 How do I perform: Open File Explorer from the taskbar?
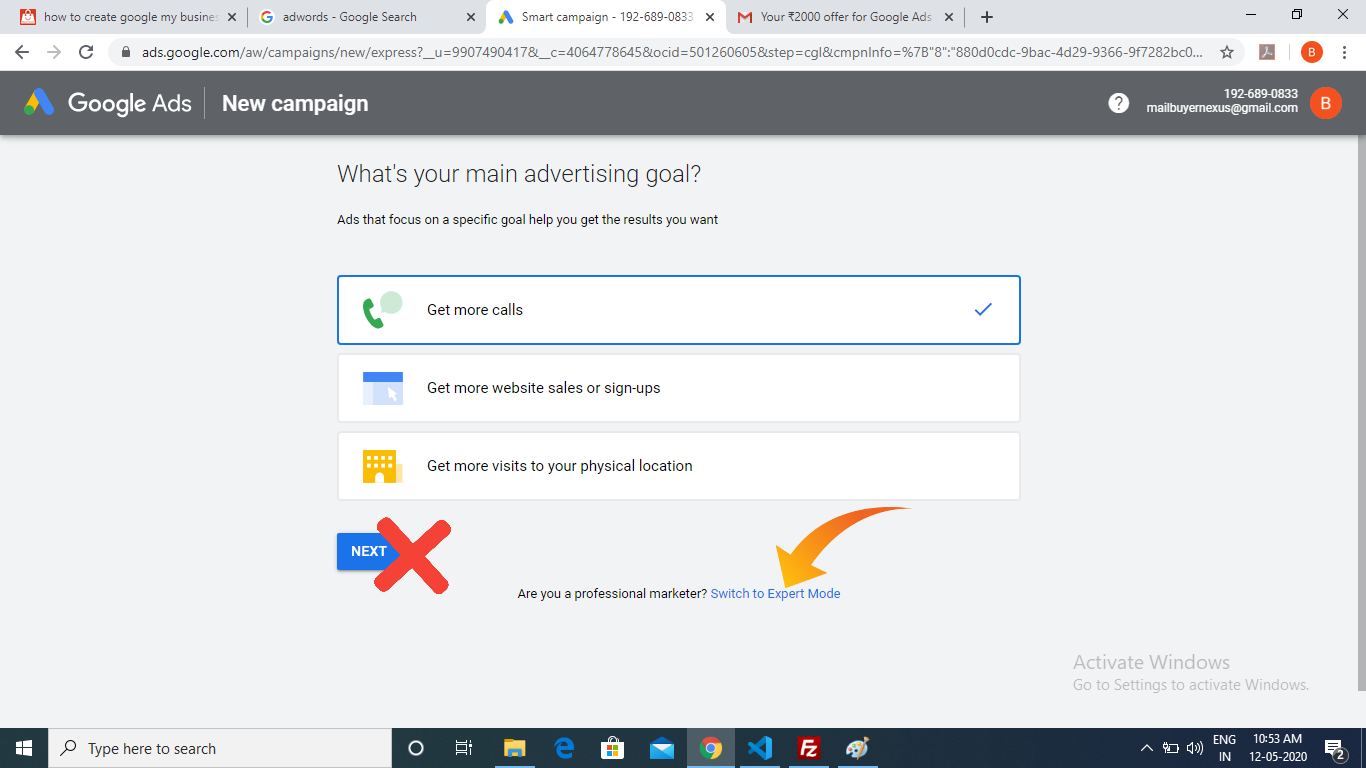click(x=514, y=748)
